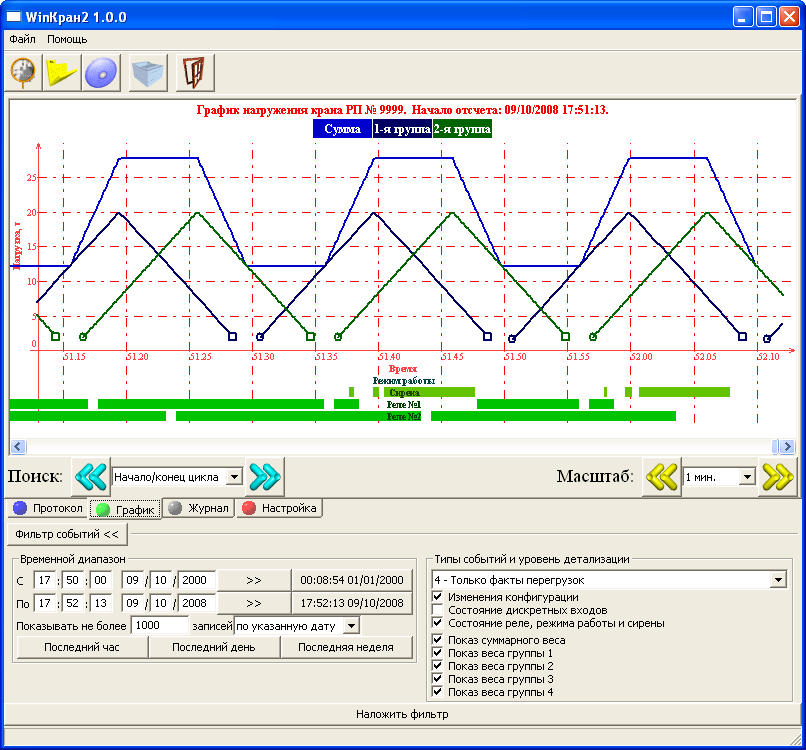
Task: Toggle Показ веса группы 3 checkbox
Action: point(437,679)
